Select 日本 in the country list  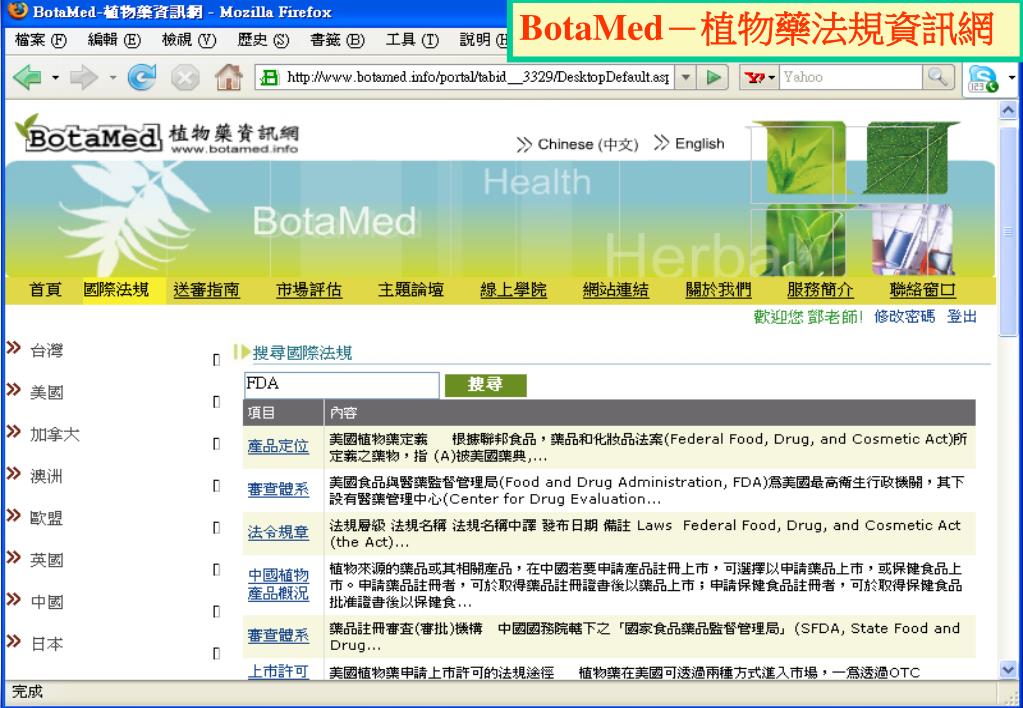point(47,643)
